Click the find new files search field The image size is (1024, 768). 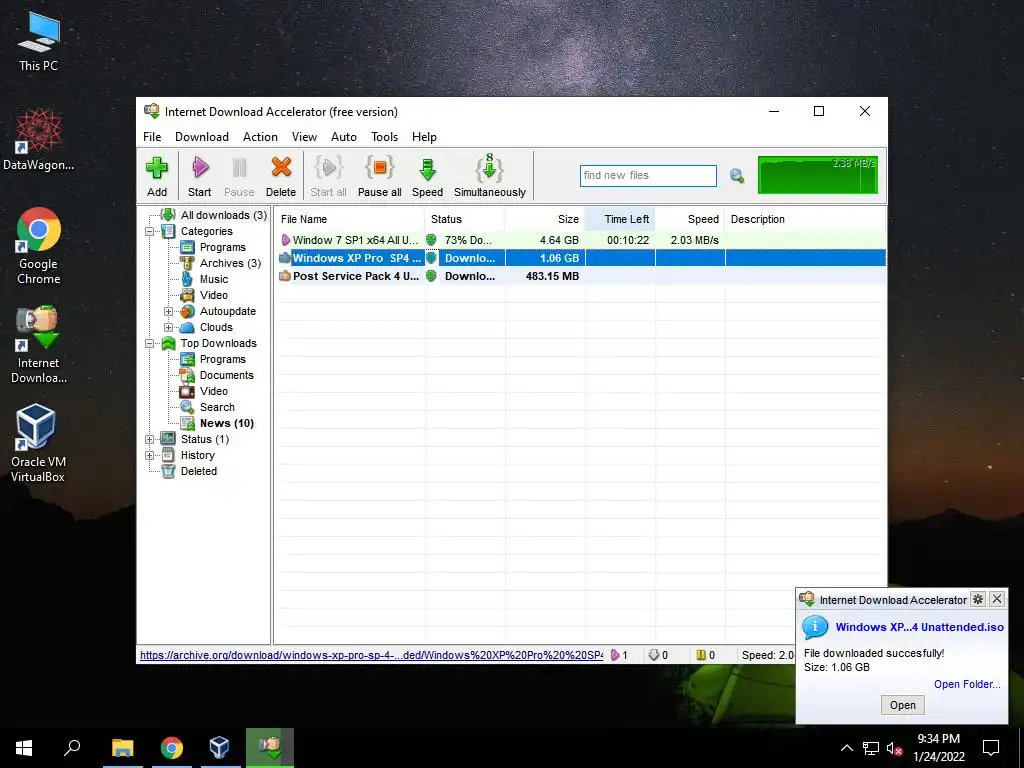648,175
